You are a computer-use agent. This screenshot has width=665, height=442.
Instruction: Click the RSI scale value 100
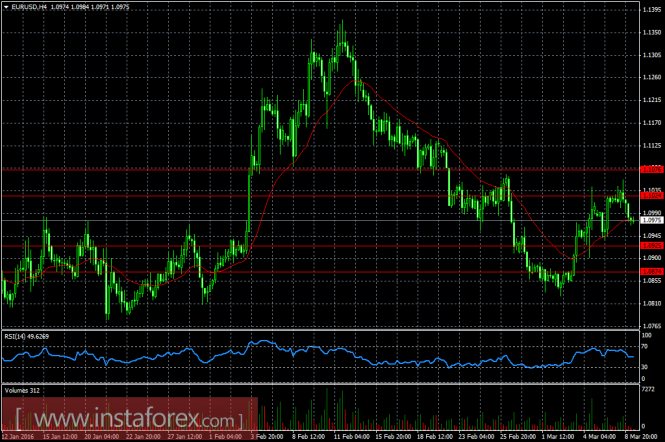(646, 336)
